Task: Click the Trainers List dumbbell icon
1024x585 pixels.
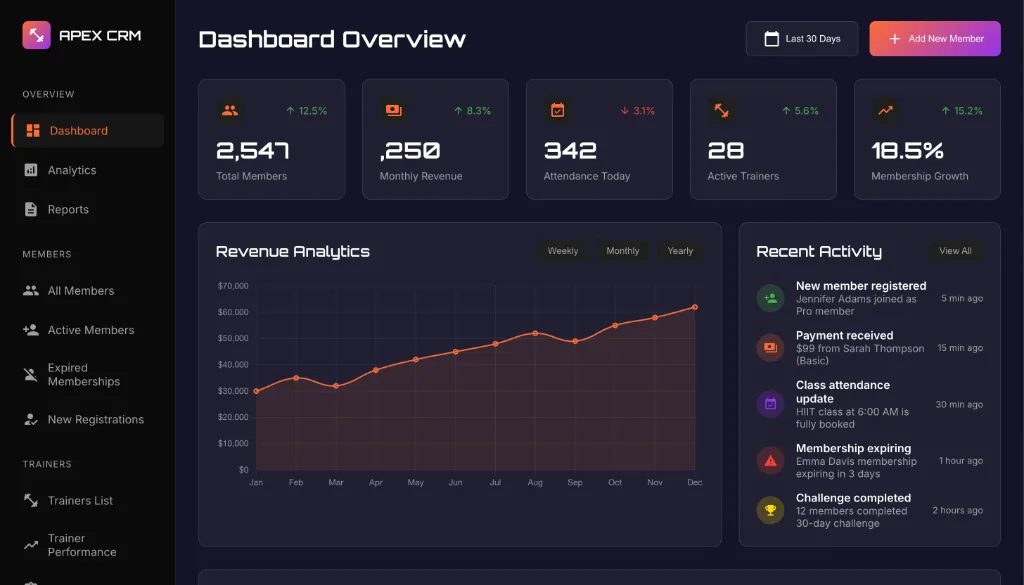Action: 31,500
